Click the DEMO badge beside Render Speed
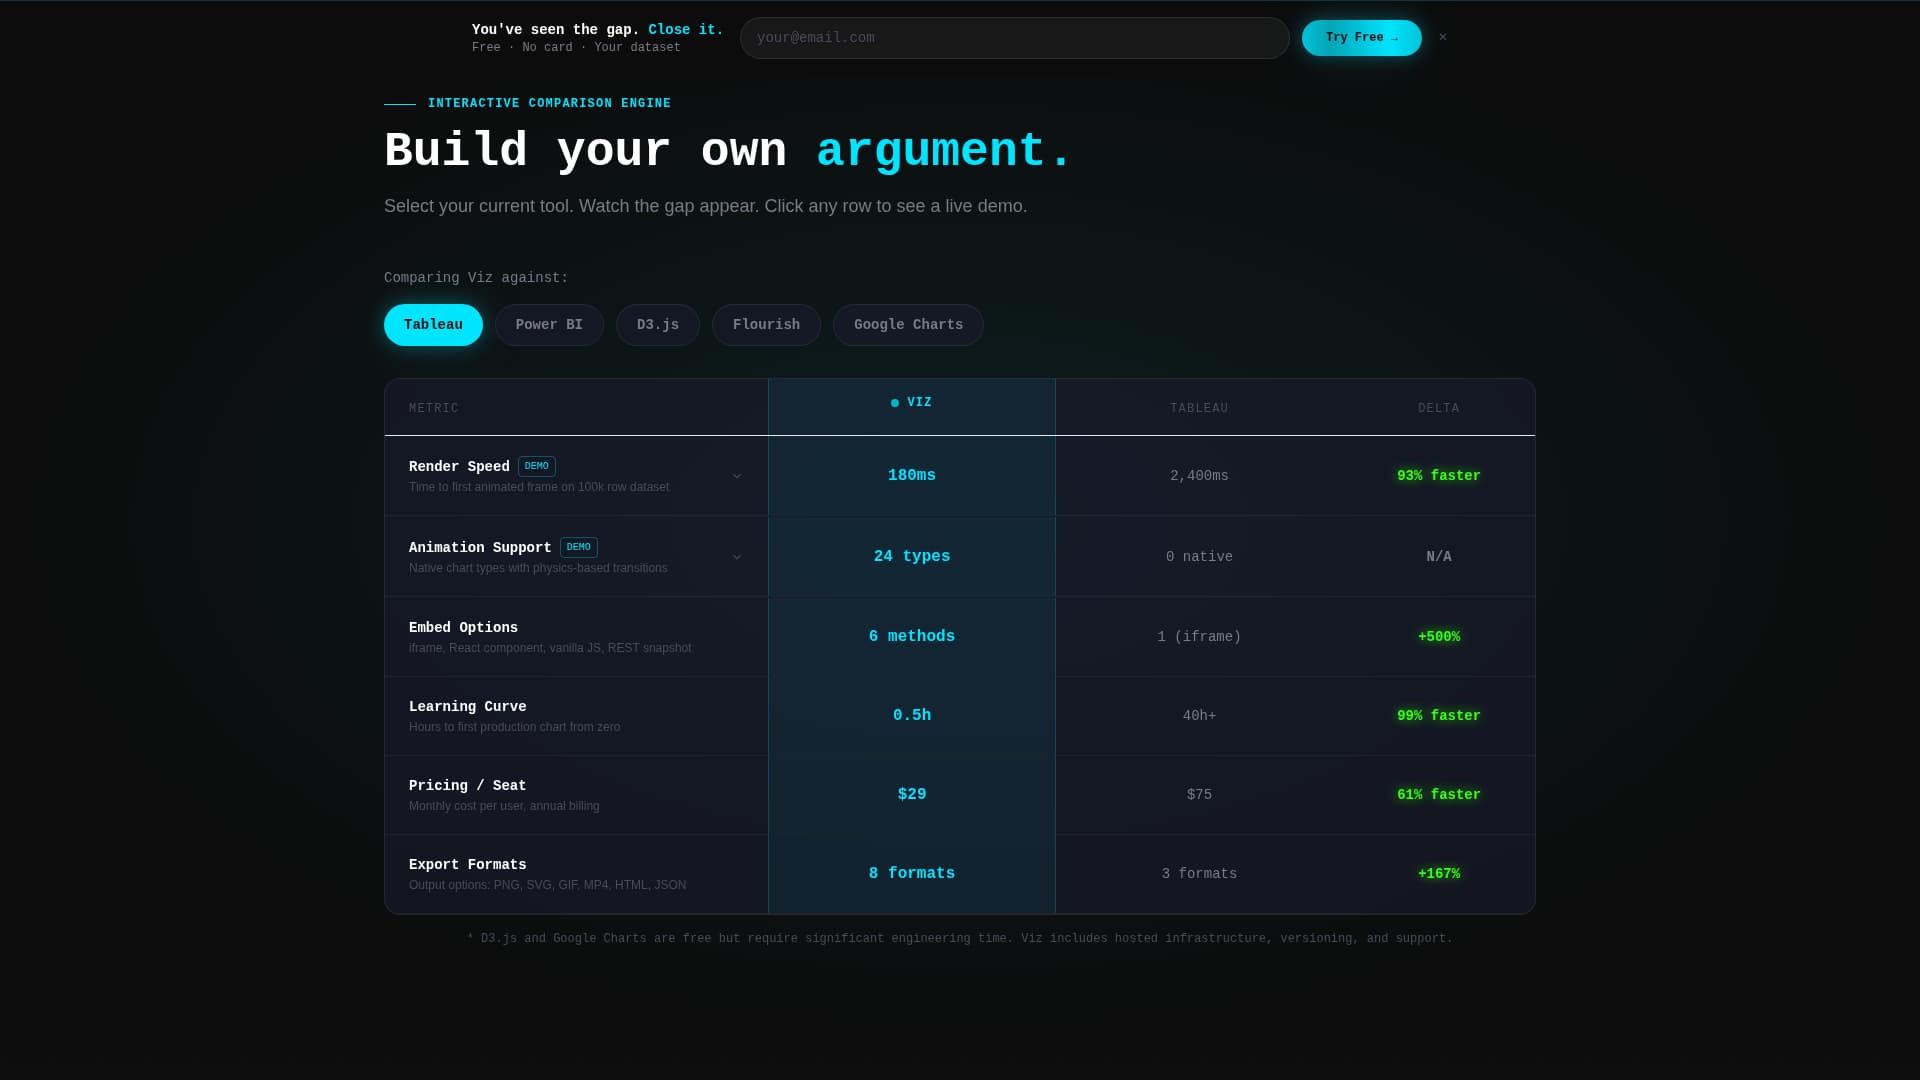This screenshot has width=1920, height=1080. tap(537, 466)
